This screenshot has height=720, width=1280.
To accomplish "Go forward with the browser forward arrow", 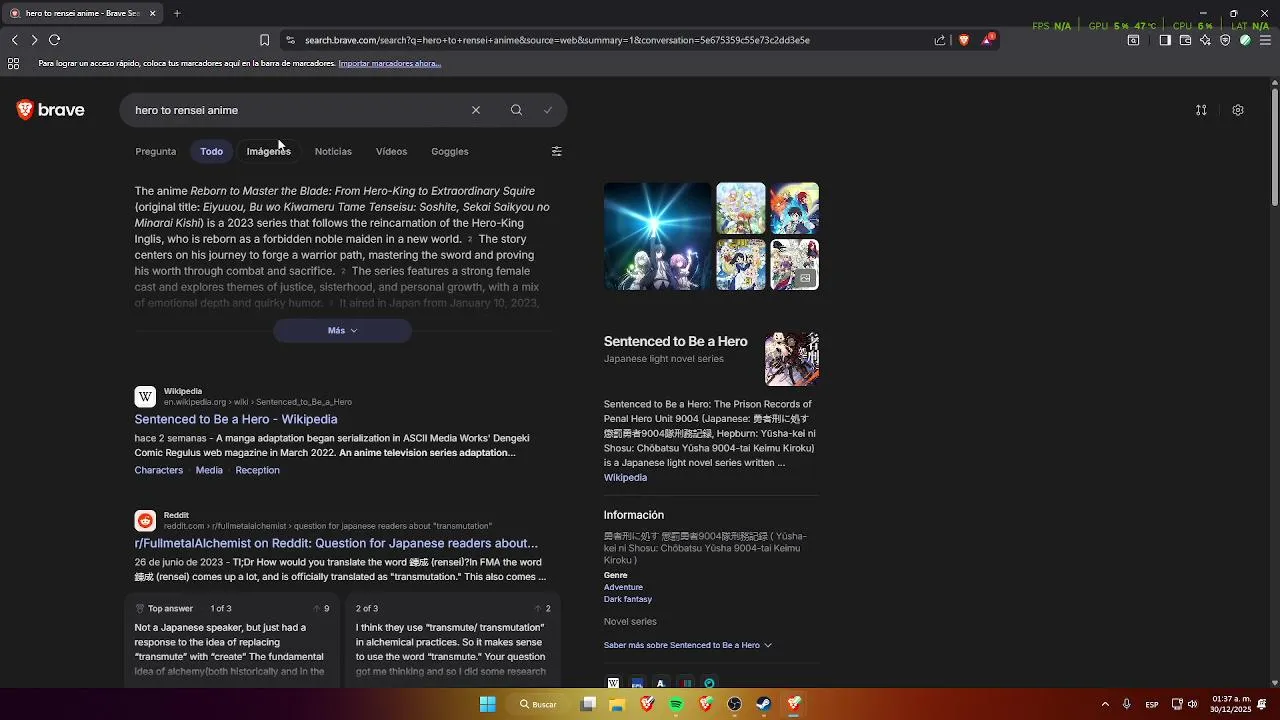I will tap(34, 40).
